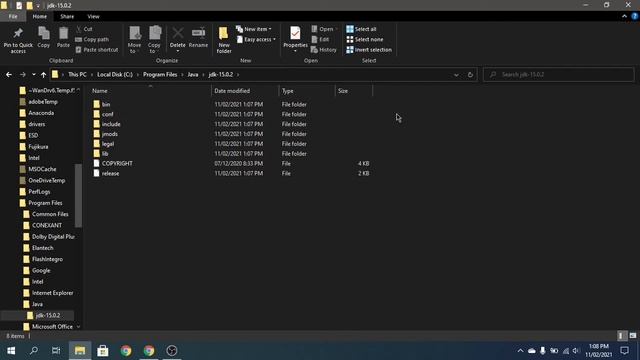
Task: Select the release file
Action: (x=111, y=173)
